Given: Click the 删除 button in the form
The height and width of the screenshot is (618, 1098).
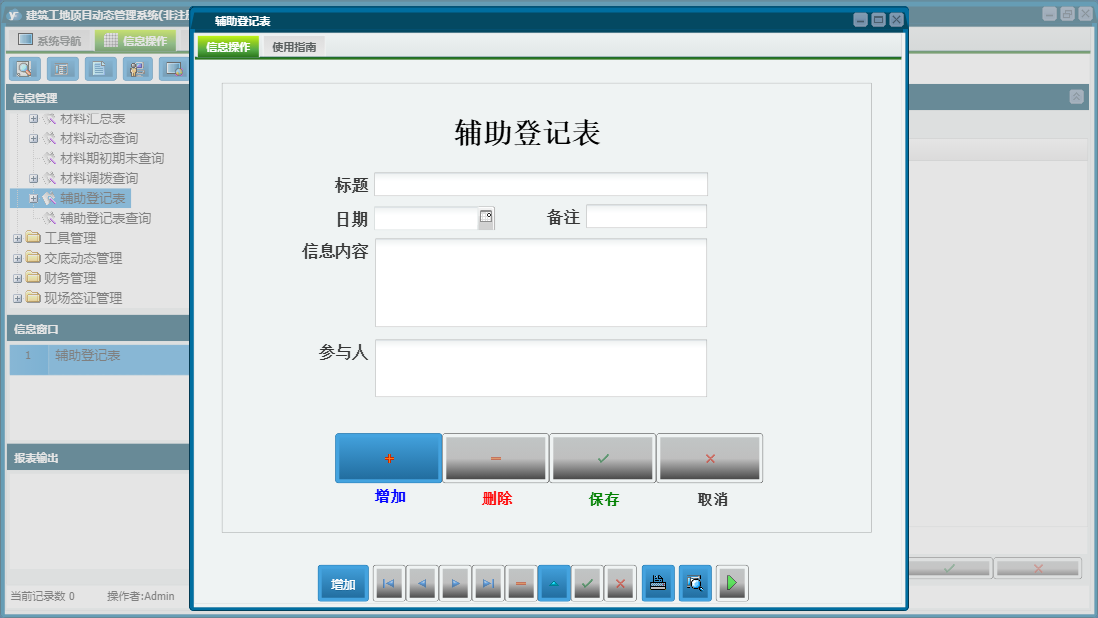Looking at the screenshot, I should (495, 457).
